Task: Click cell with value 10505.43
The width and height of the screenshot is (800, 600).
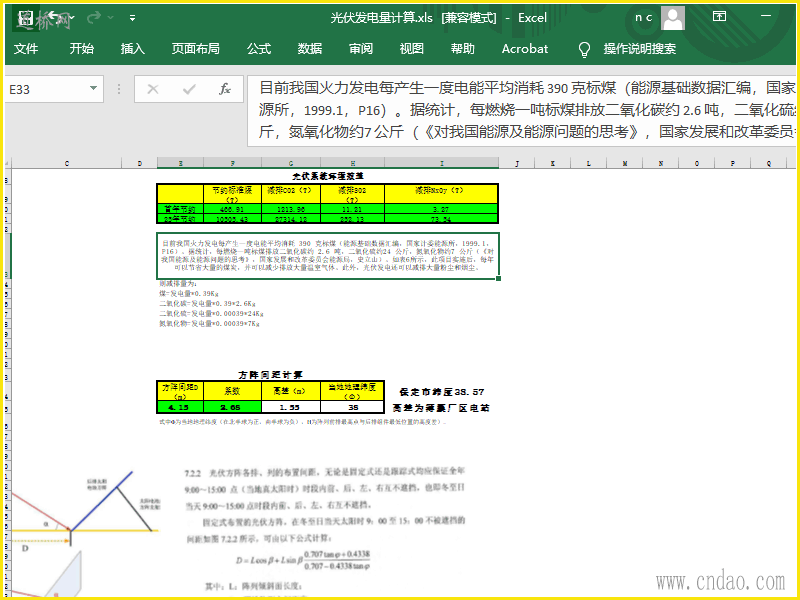Action: (x=233, y=219)
